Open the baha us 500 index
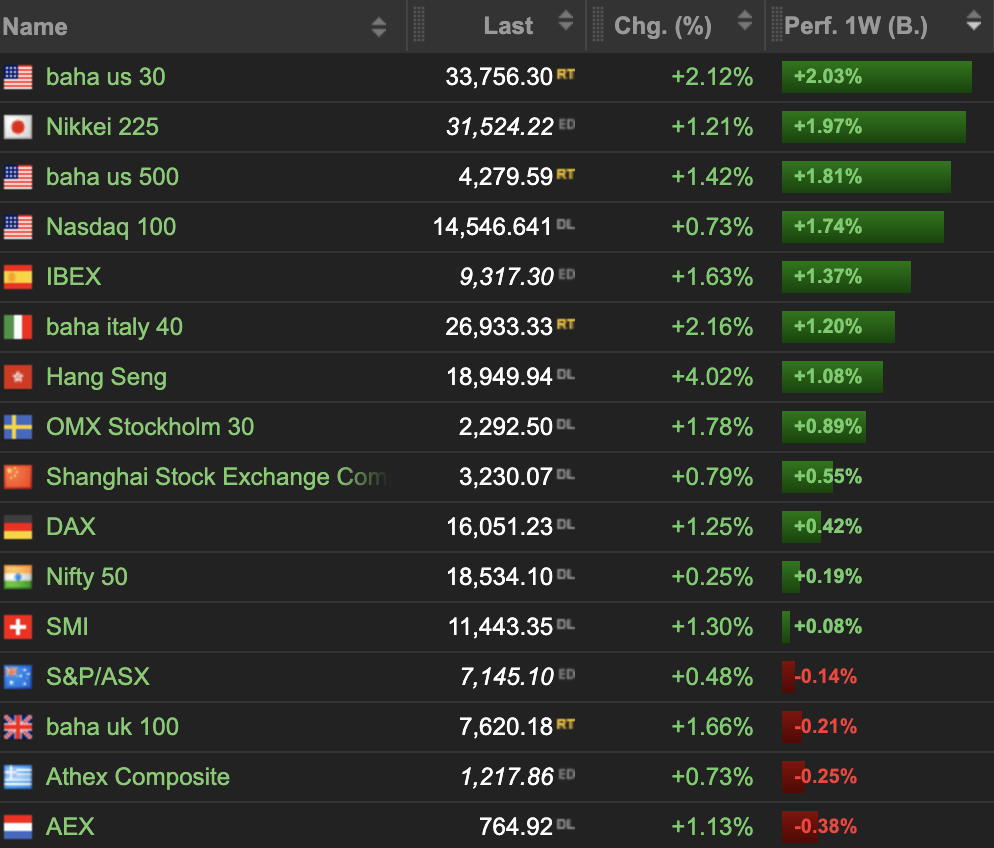This screenshot has height=848, width=994. click(x=113, y=177)
